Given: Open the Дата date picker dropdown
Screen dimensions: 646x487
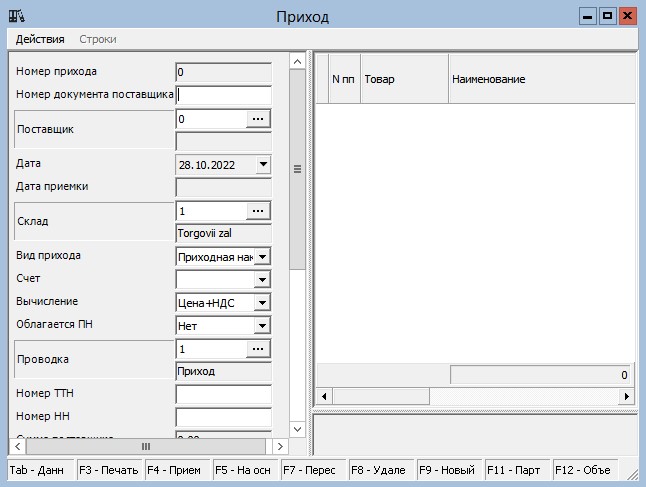Looking at the screenshot, I should click(x=262, y=165).
